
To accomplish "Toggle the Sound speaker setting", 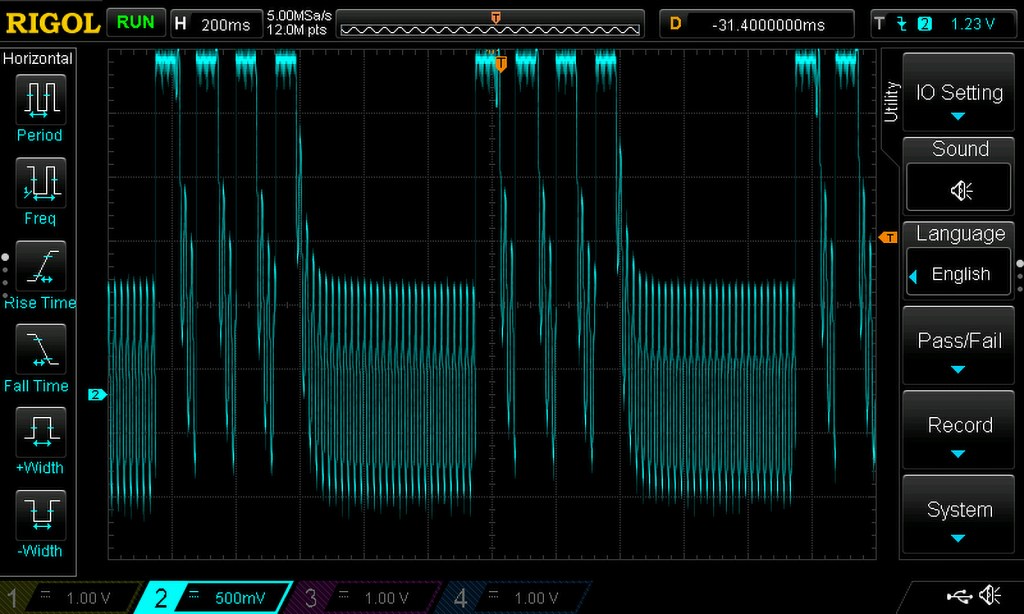I will click(x=959, y=190).
